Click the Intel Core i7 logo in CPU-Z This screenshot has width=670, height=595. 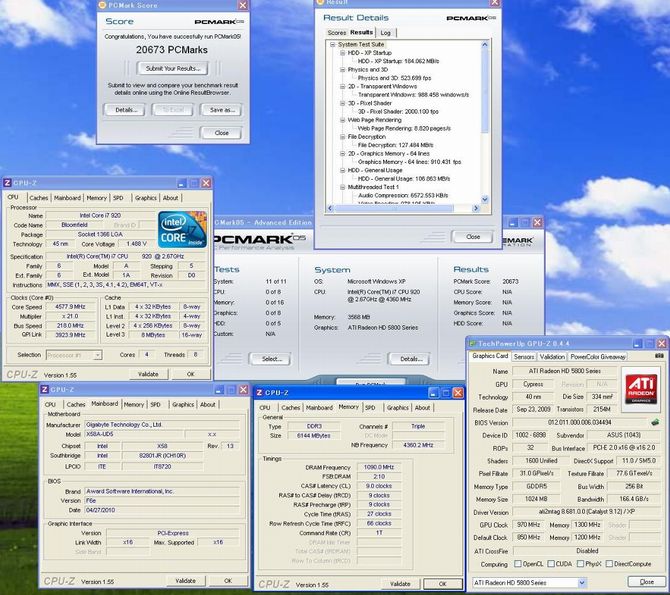[182, 229]
